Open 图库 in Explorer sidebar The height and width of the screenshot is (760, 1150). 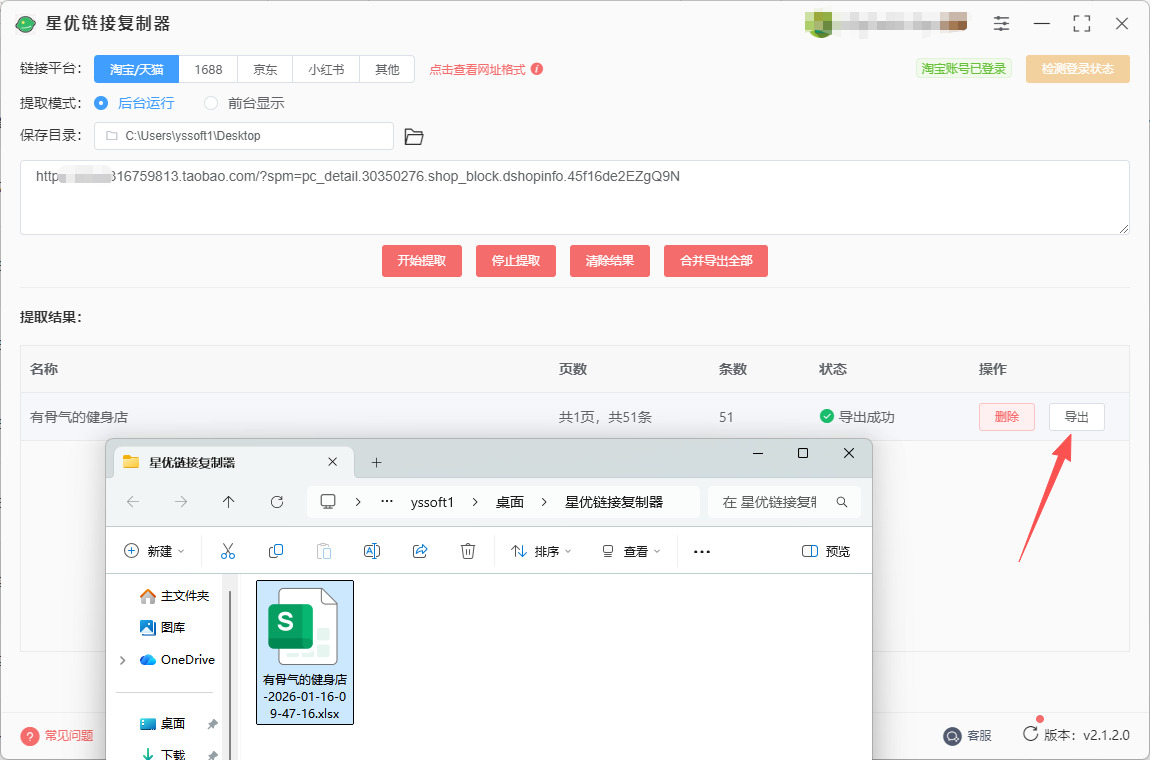(163, 628)
